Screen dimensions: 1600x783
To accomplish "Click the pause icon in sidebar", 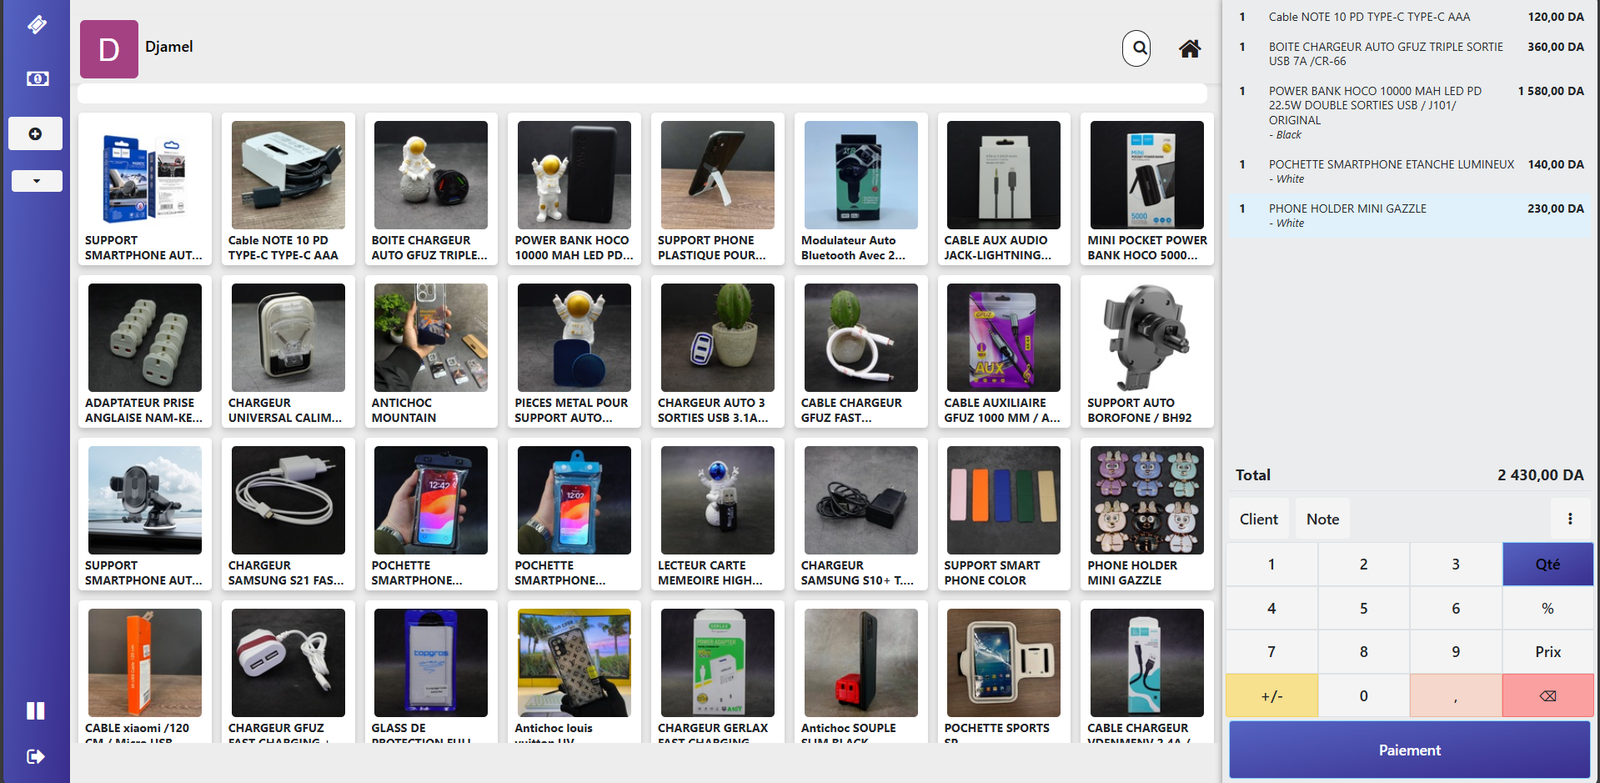I will click(x=36, y=711).
